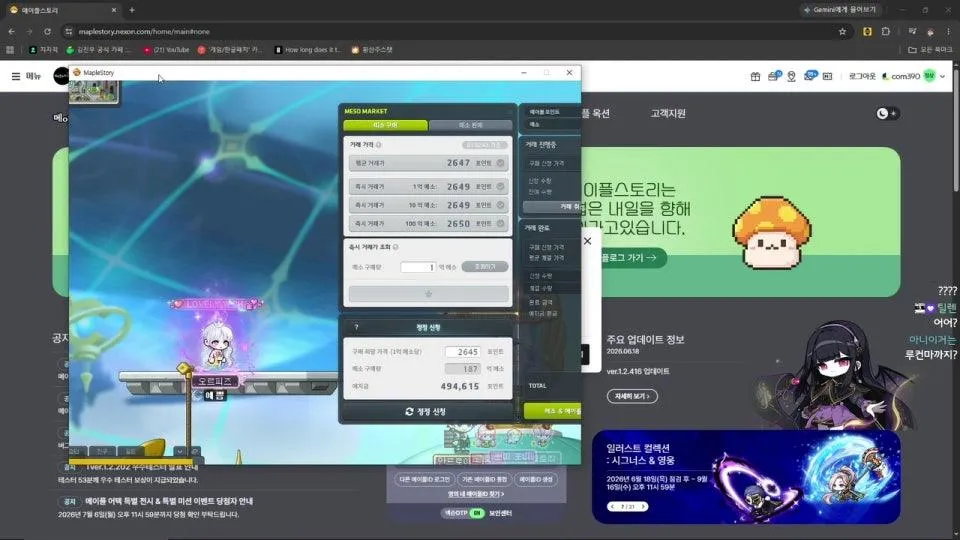Viewport: 960px width, 540px height.
Task: Expand the small chevron in game chat bar
Action: (x=179, y=451)
